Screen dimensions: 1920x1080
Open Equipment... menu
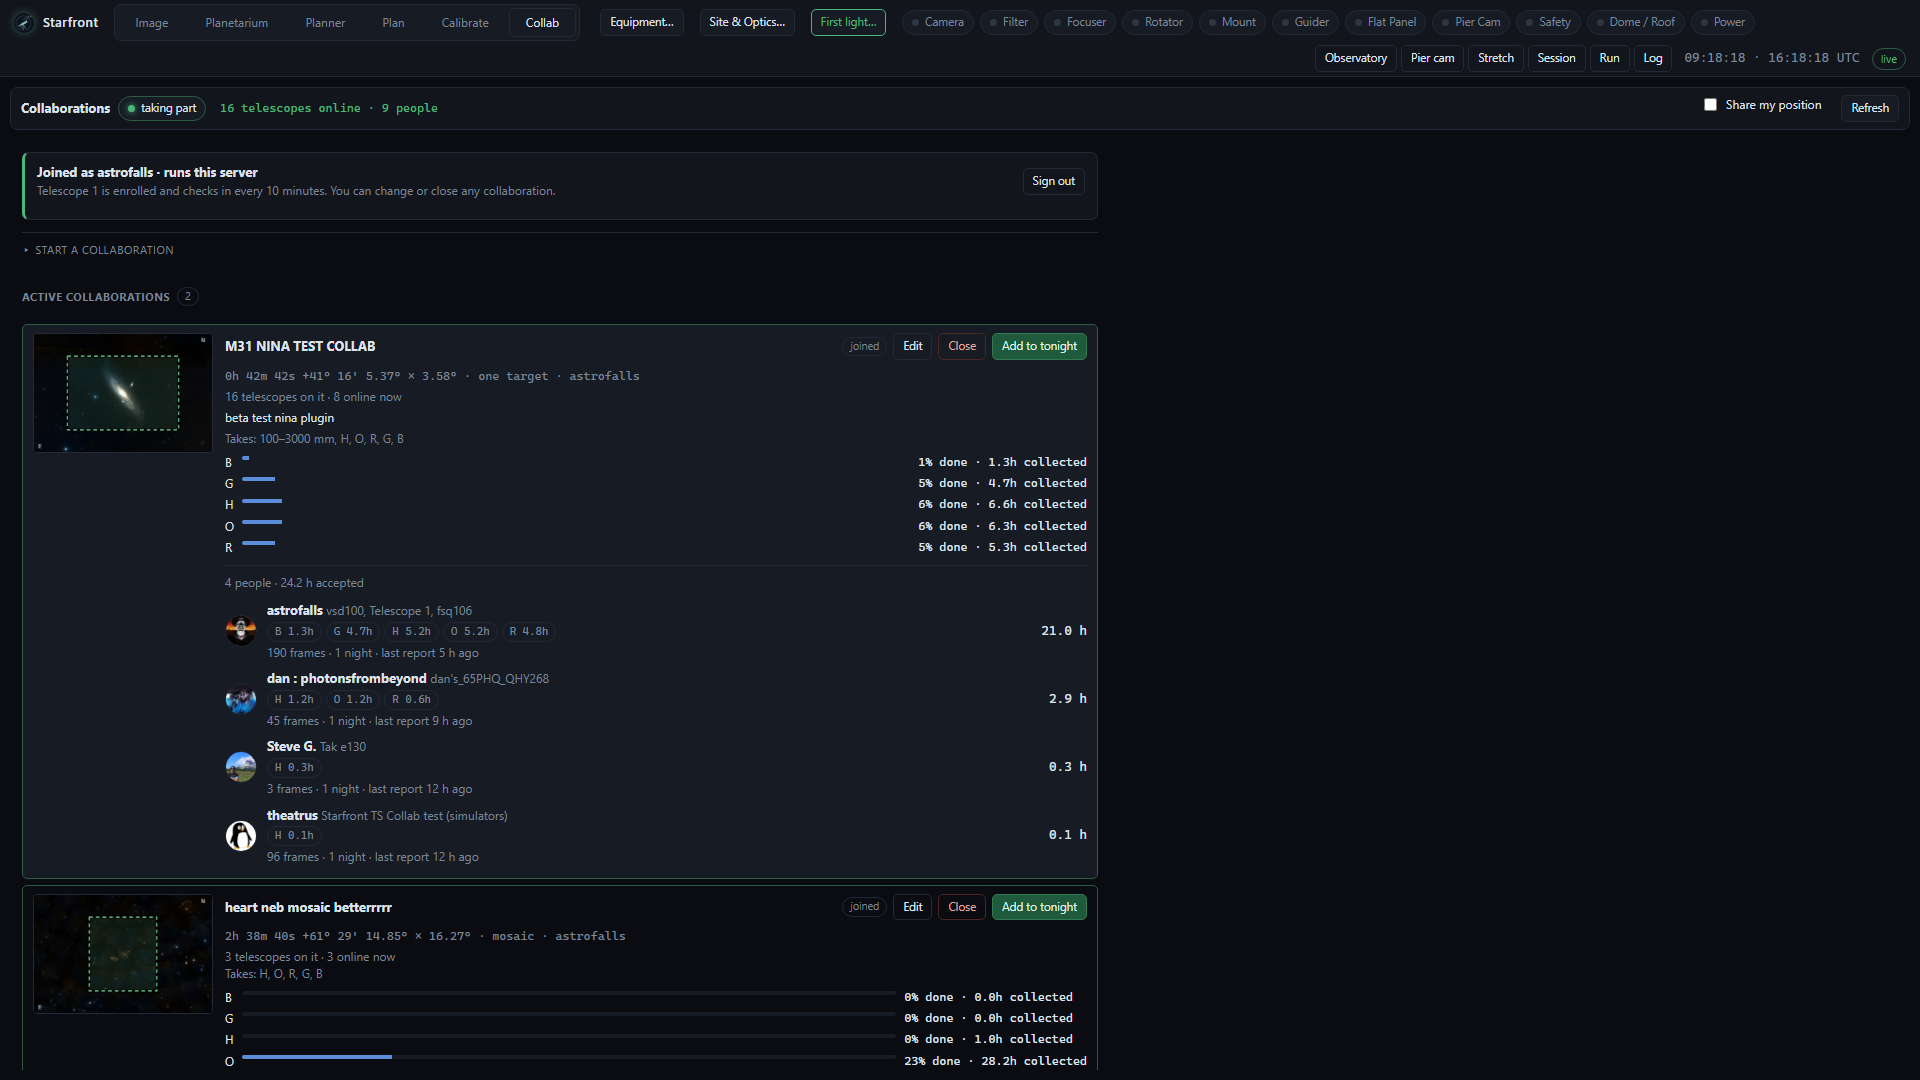pos(642,22)
